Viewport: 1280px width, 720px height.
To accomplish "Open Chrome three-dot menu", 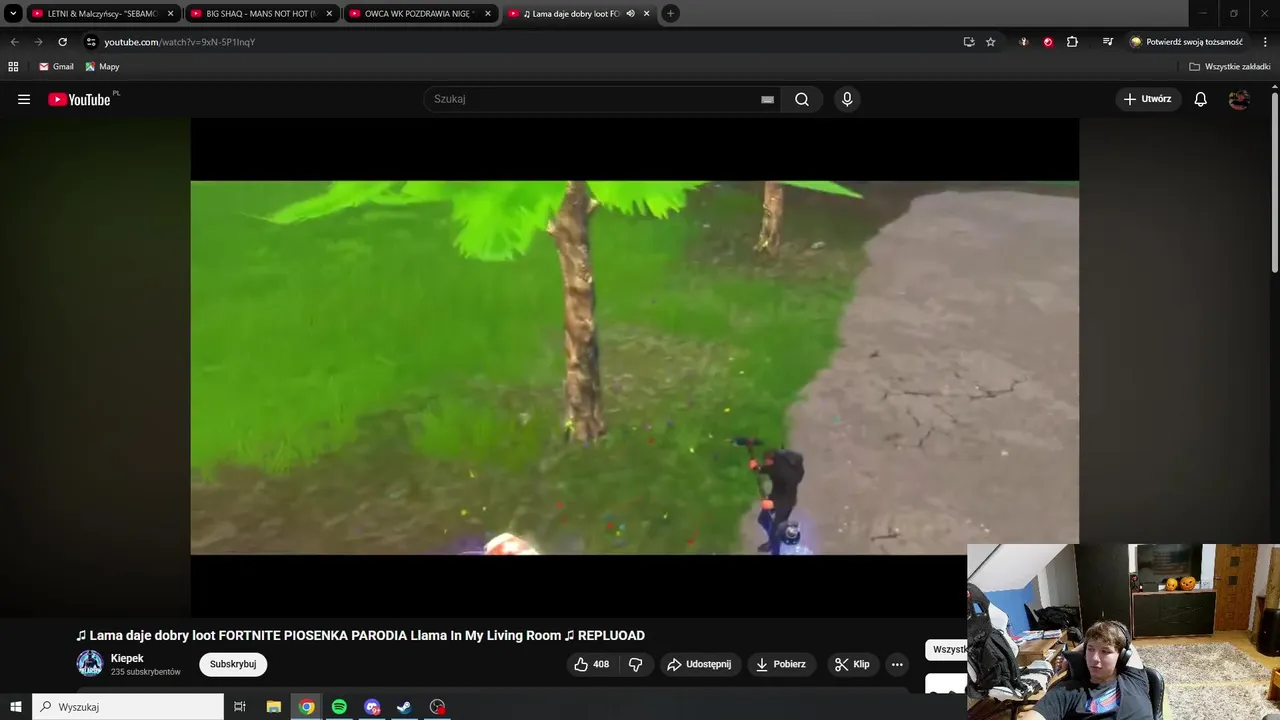I will 1266,42.
